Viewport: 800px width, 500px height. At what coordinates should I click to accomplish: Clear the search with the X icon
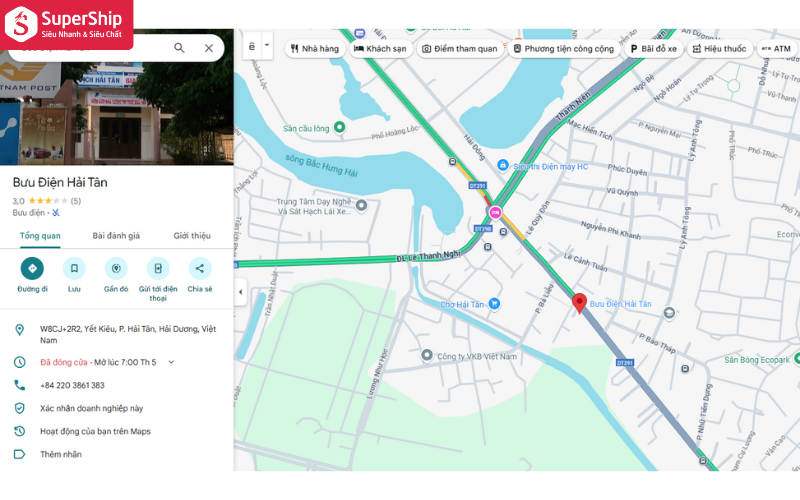pyautogui.click(x=209, y=48)
